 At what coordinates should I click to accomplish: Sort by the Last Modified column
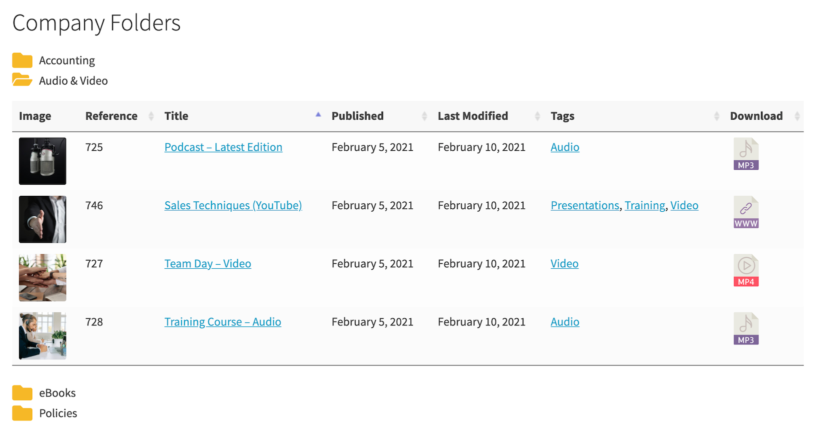coord(472,116)
